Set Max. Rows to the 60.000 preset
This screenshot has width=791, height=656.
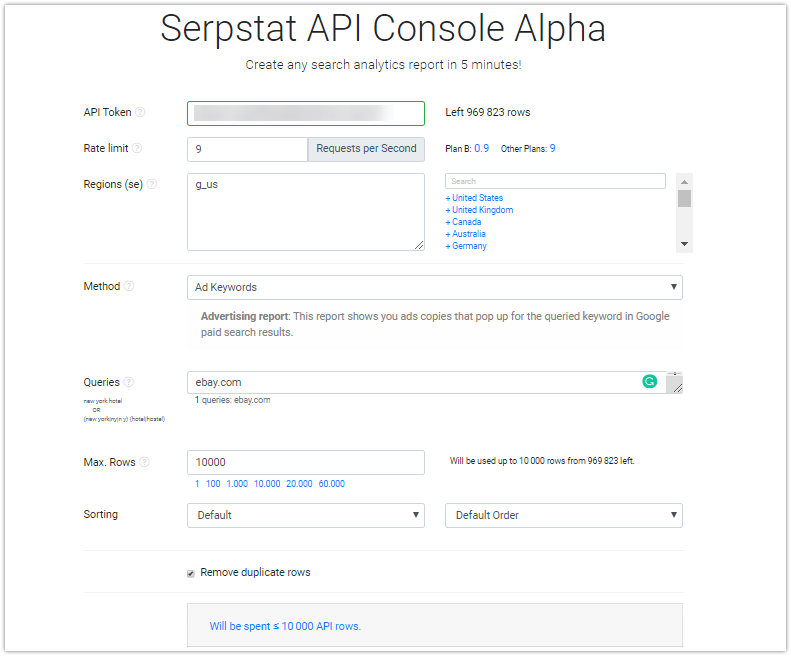[331, 483]
